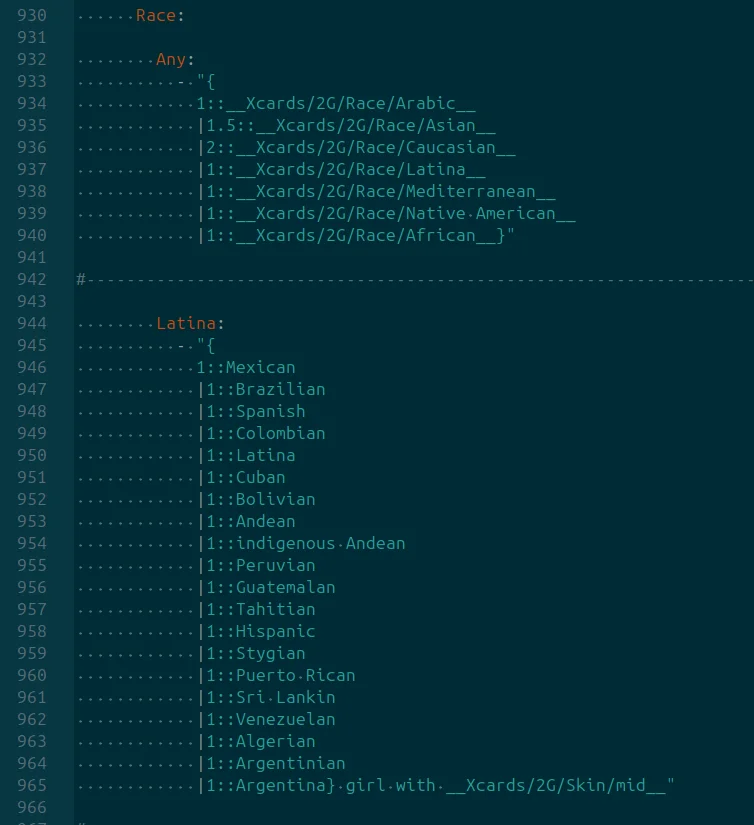This screenshot has width=754, height=825.
Task: Click the Guatemalan option line
Action: point(267,588)
